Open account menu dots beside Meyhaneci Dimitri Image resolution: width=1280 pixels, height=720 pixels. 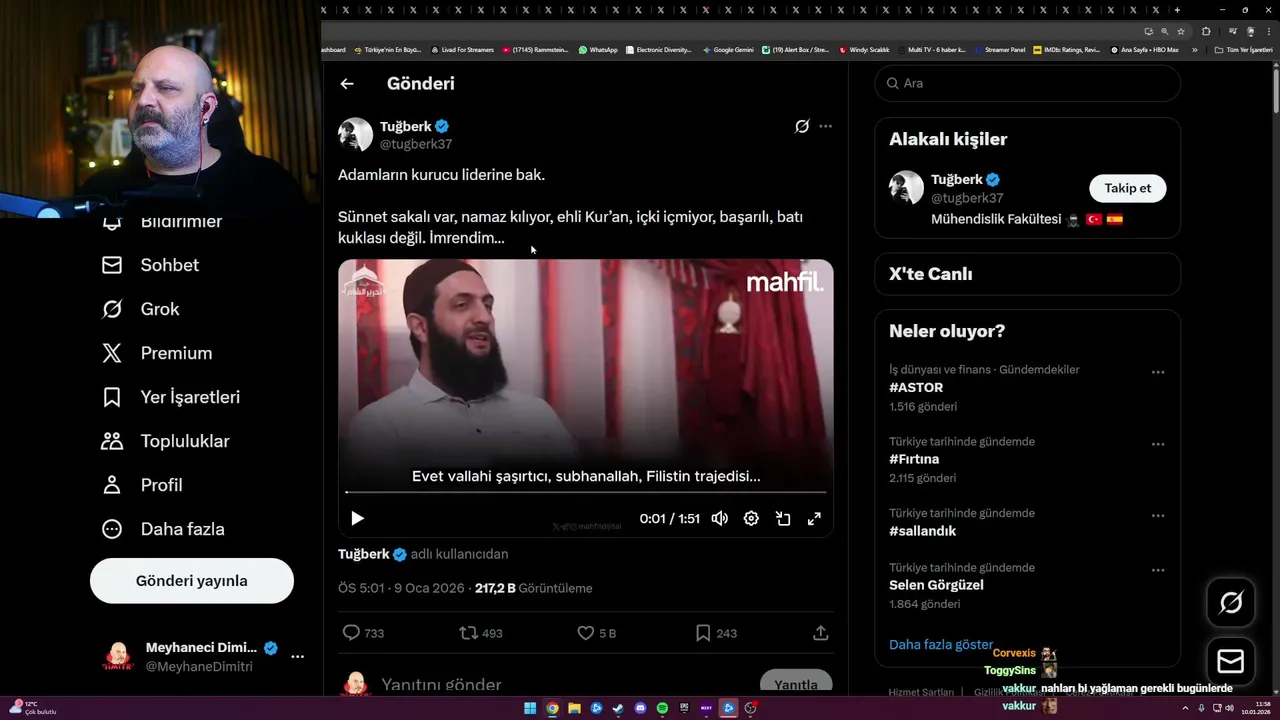pyautogui.click(x=297, y=657)
